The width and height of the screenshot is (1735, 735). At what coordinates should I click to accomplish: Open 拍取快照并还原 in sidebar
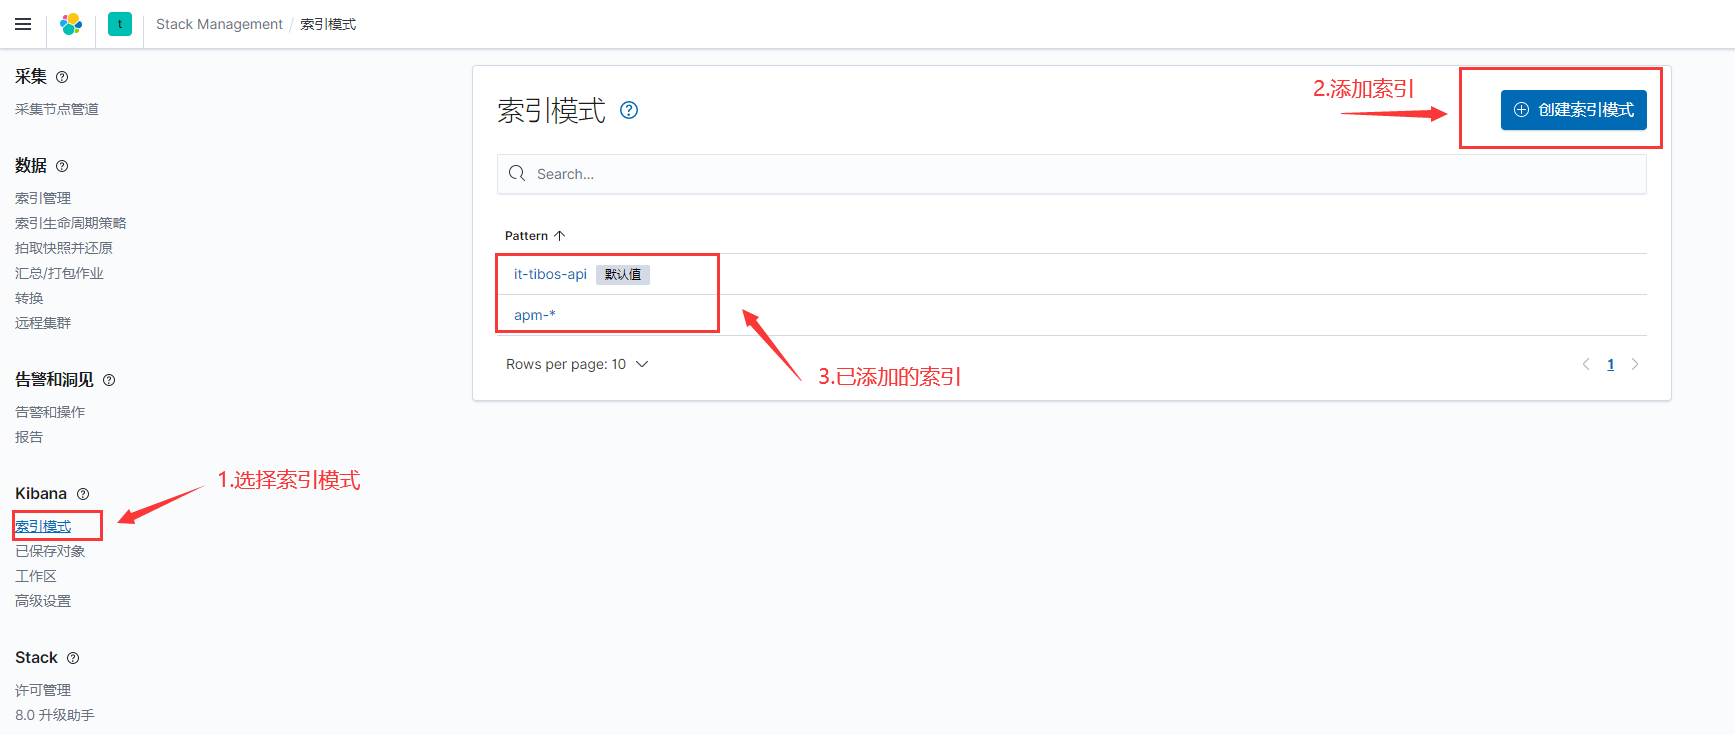pos(64,248)
